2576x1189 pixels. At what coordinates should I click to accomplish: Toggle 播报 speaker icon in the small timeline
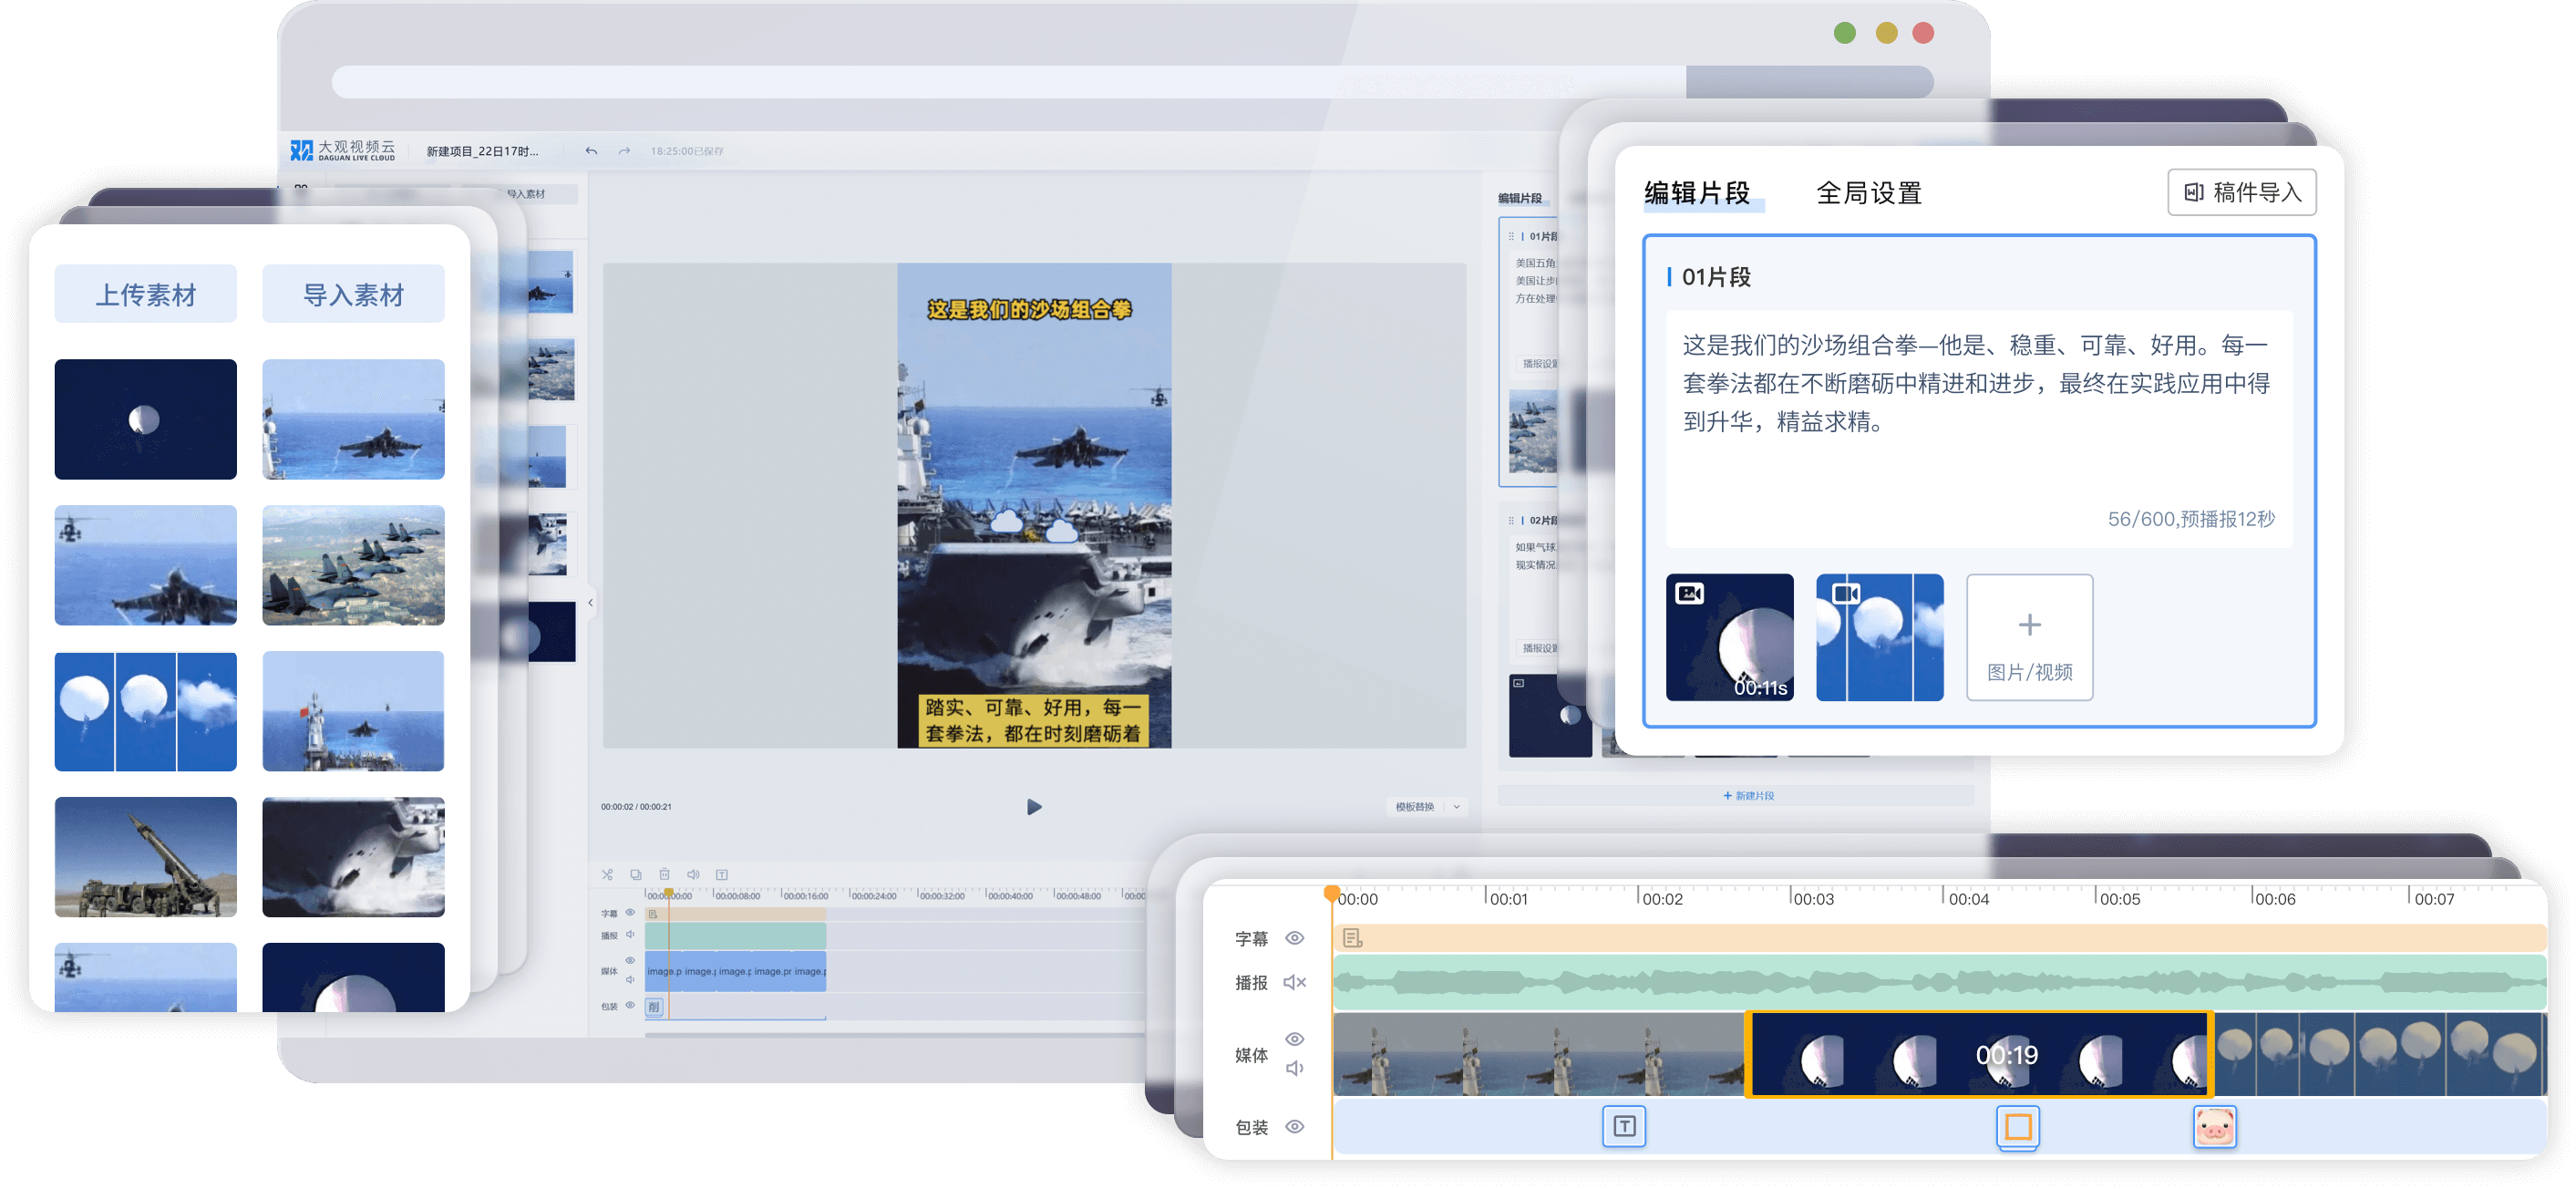(630, 934)
